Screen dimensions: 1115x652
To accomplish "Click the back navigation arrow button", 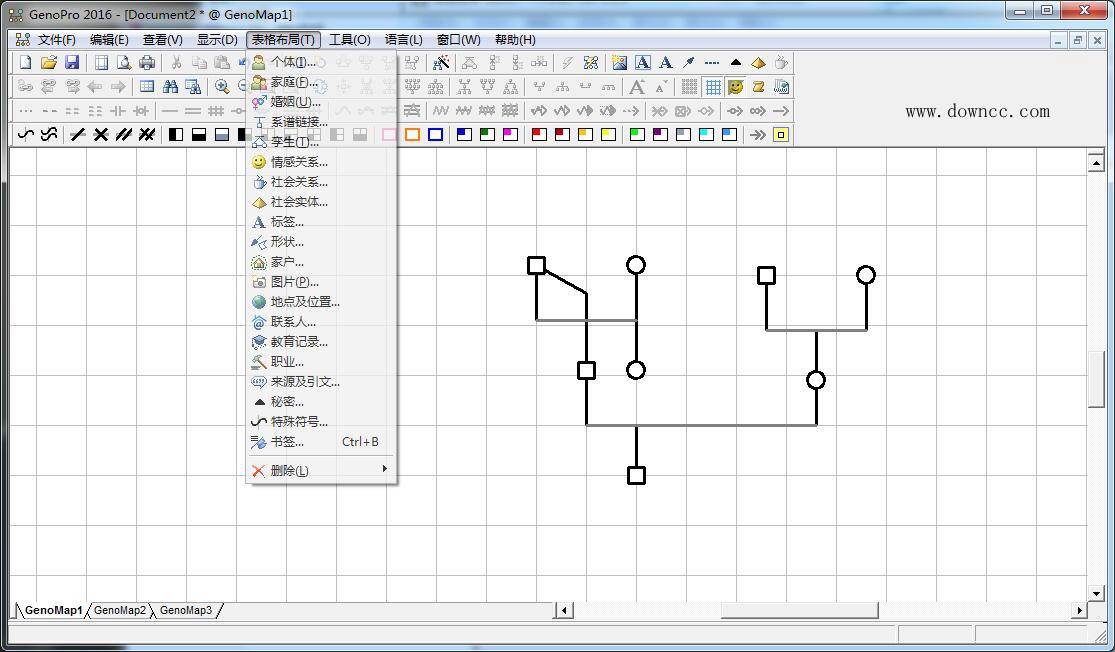I will (x=95, y=86).
